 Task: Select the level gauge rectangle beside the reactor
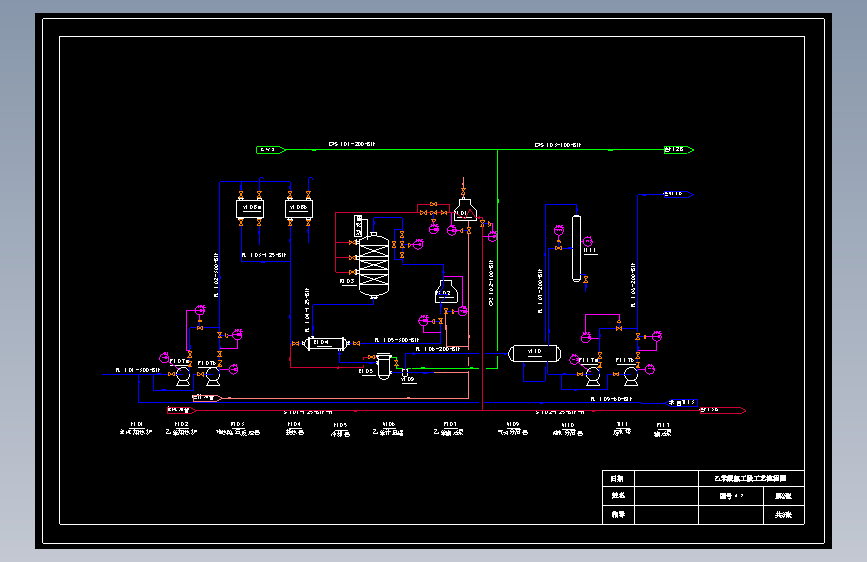coord(358,226)
